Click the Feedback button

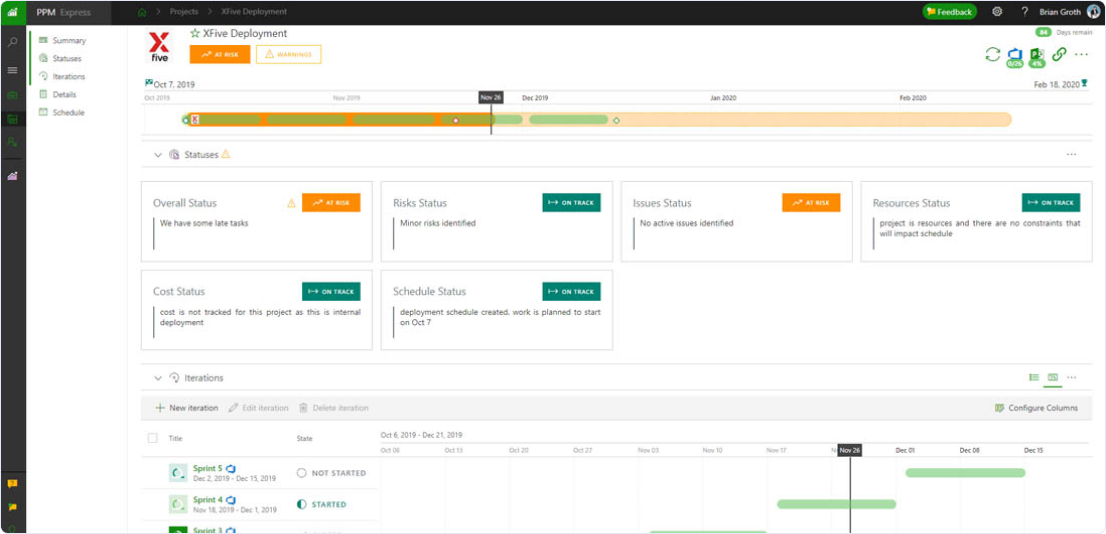pyautogui.click(x=949, y=12)
